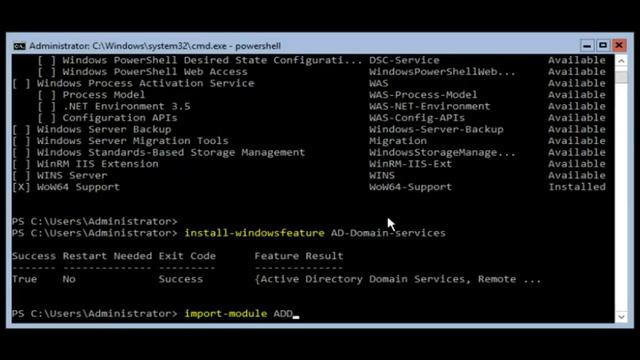Click 'WinRM IIS Extension' text
The width and height of the screenshot is (640, 360).
coord(97,164)
